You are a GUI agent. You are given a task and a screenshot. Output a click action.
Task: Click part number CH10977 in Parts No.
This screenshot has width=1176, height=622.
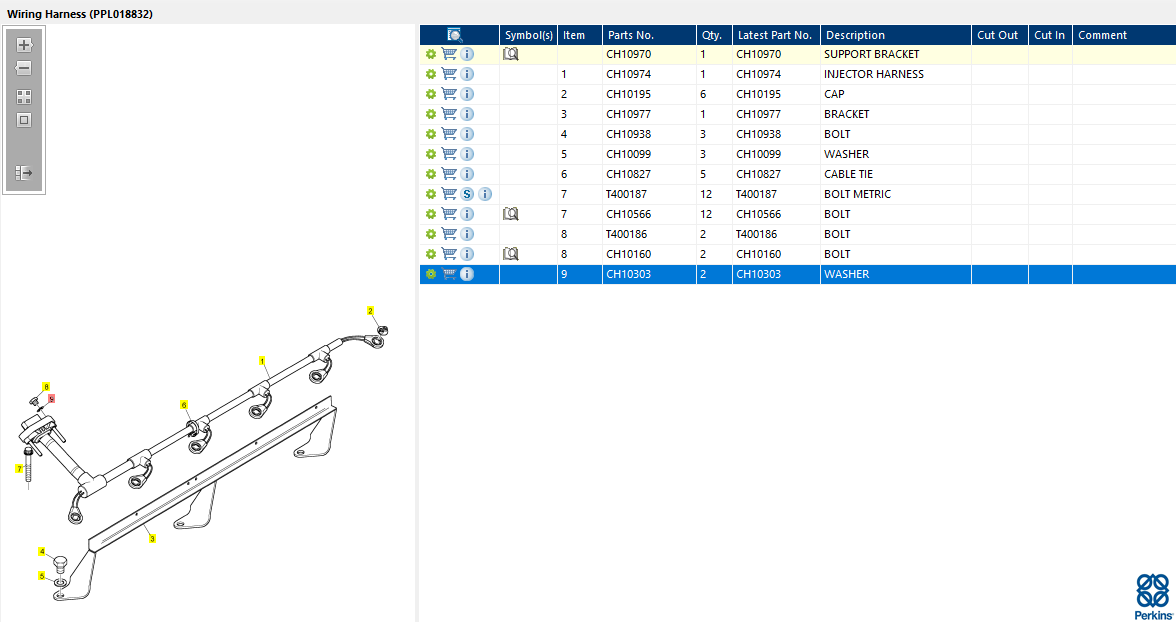click(628, 114)
